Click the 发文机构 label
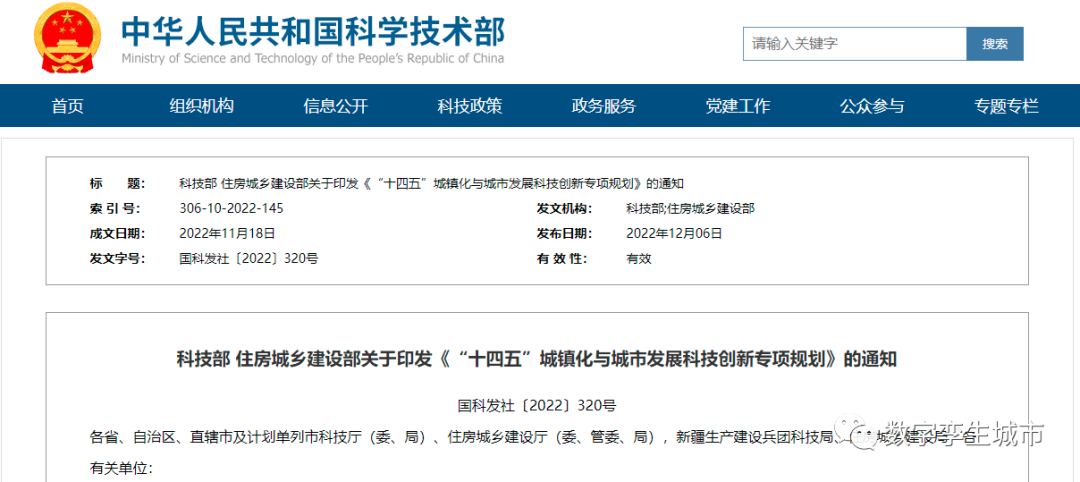The height and width of the screenshot is (482, 1080). (x=565, y=209)
